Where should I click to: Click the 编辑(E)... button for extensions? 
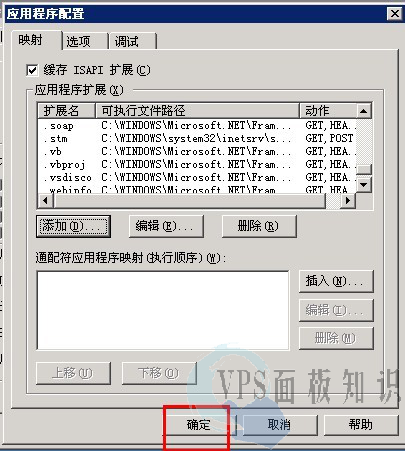(x=166, y=226)
